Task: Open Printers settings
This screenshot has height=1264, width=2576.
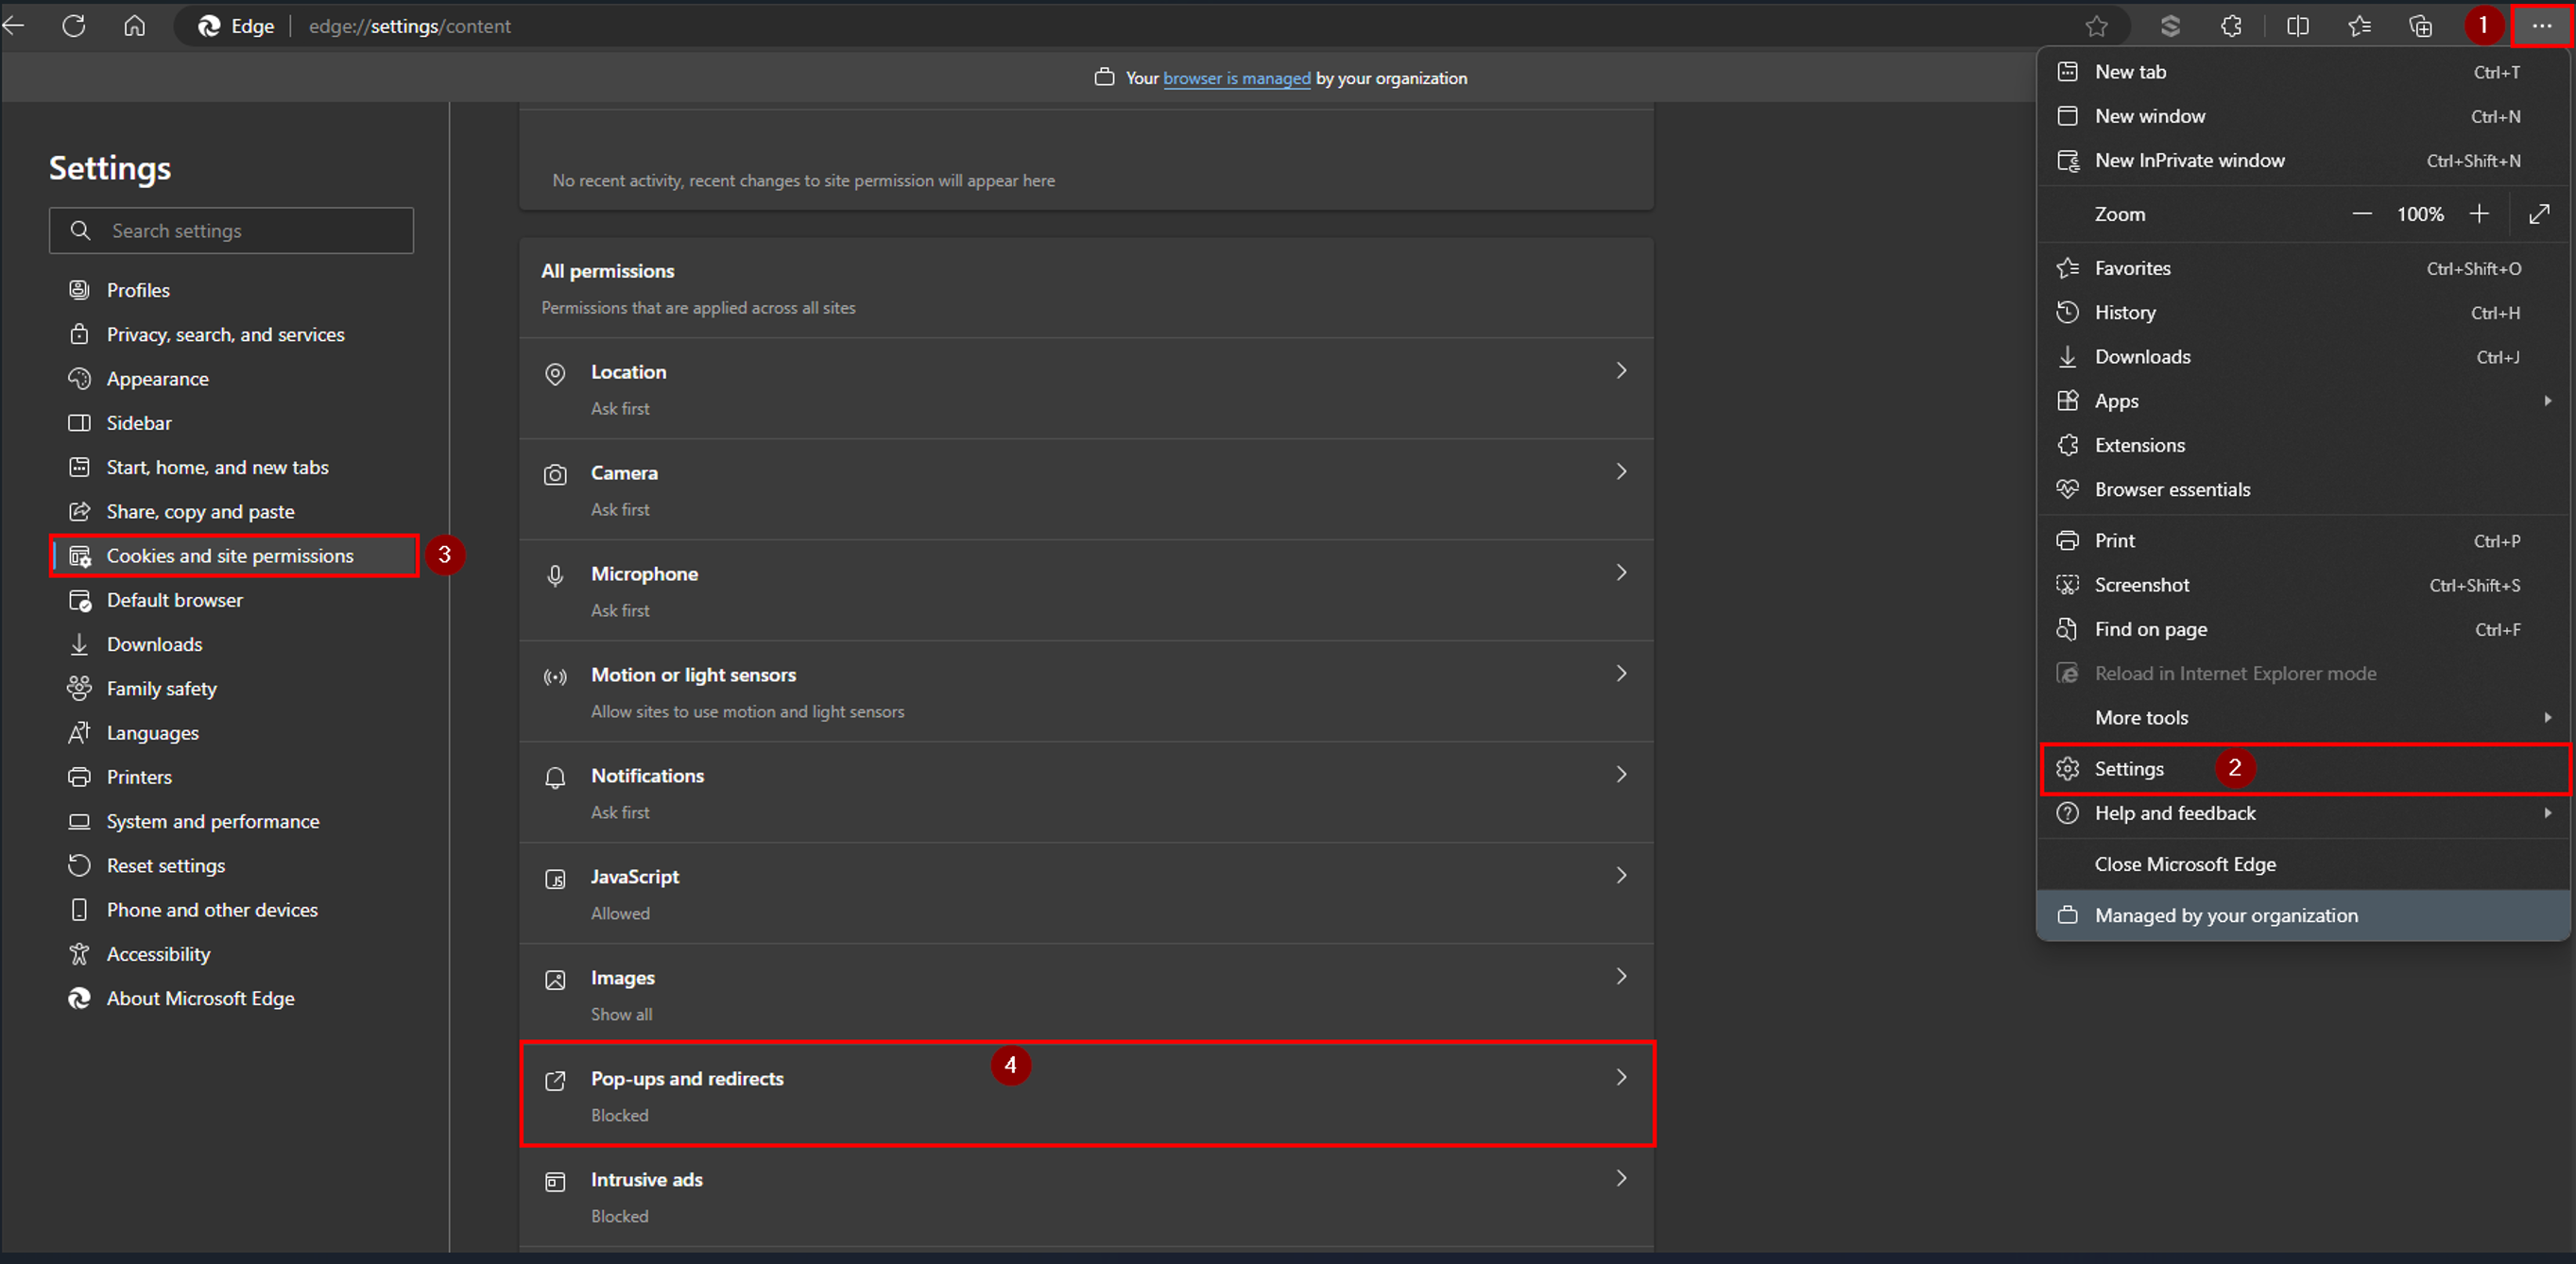Action: (x=231, y=777)
